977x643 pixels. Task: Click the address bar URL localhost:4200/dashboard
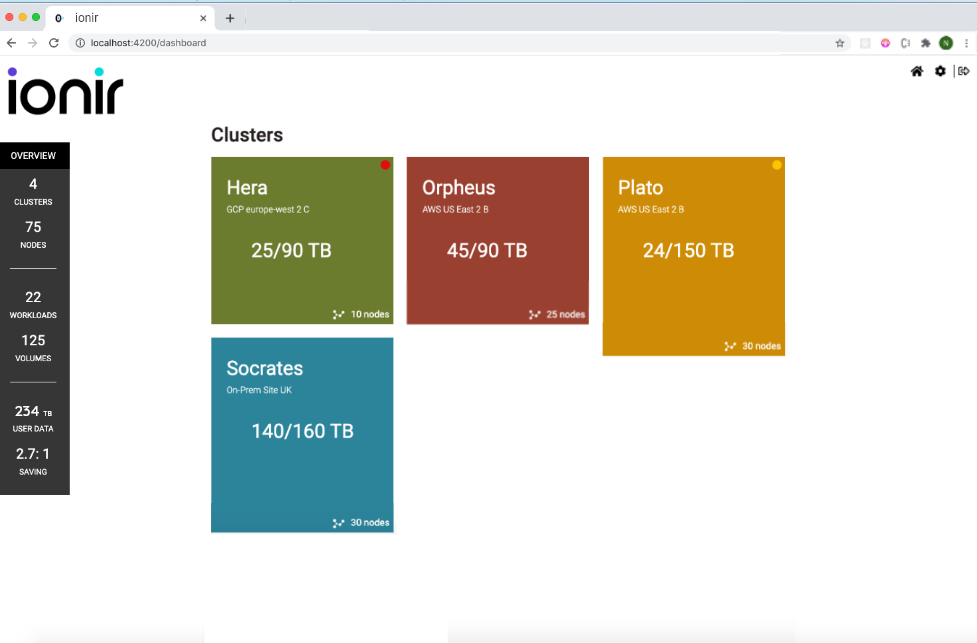click(x=148, y=43)
